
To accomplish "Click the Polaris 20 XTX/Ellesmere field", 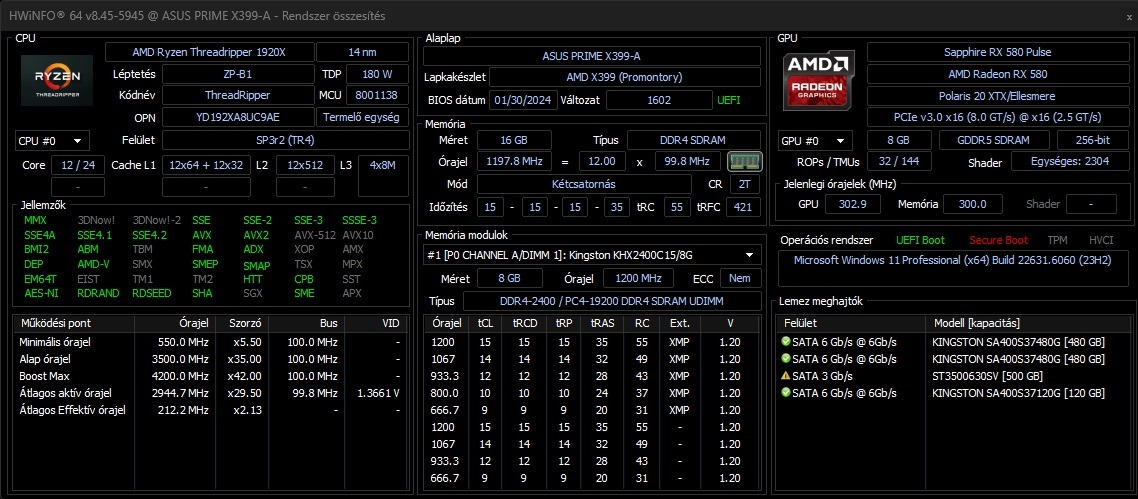I will (x=997, y=96).
